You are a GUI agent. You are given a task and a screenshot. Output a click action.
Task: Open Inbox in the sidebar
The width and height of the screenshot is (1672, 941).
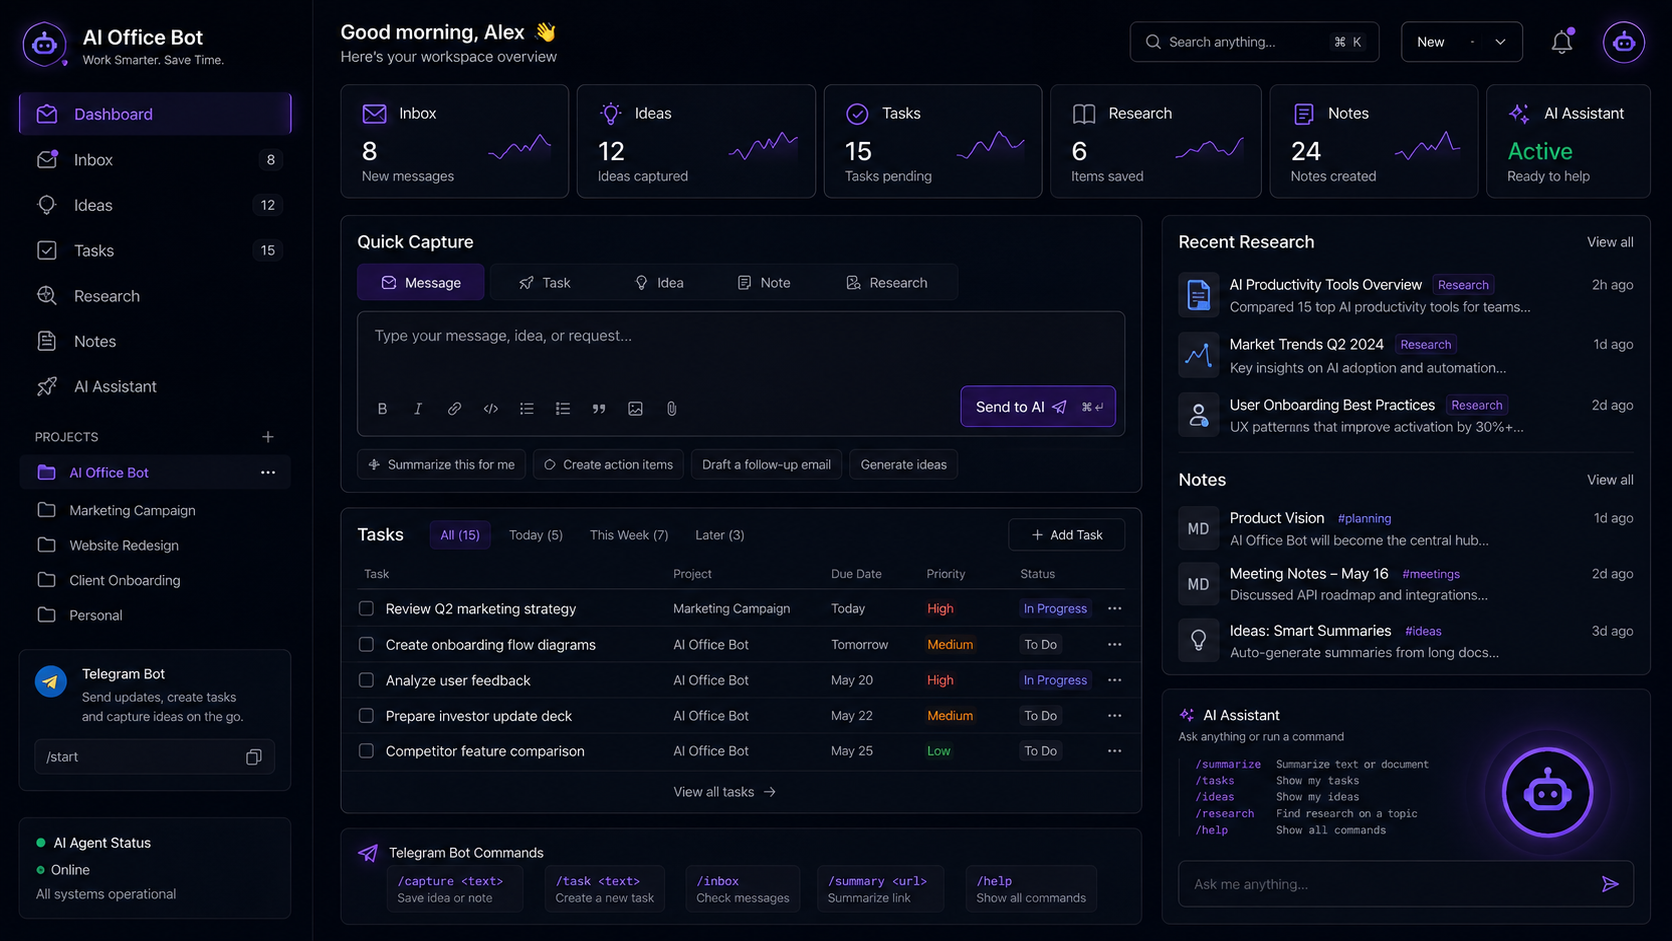click(x=155, y=160)
